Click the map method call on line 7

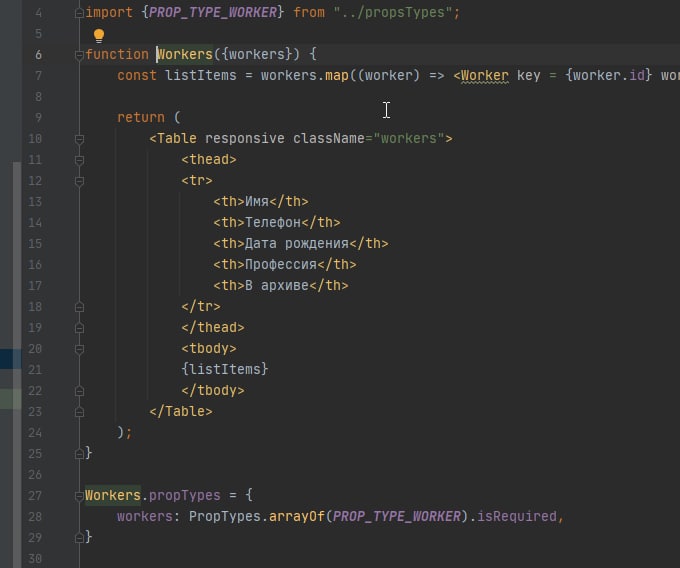[337, 76]
